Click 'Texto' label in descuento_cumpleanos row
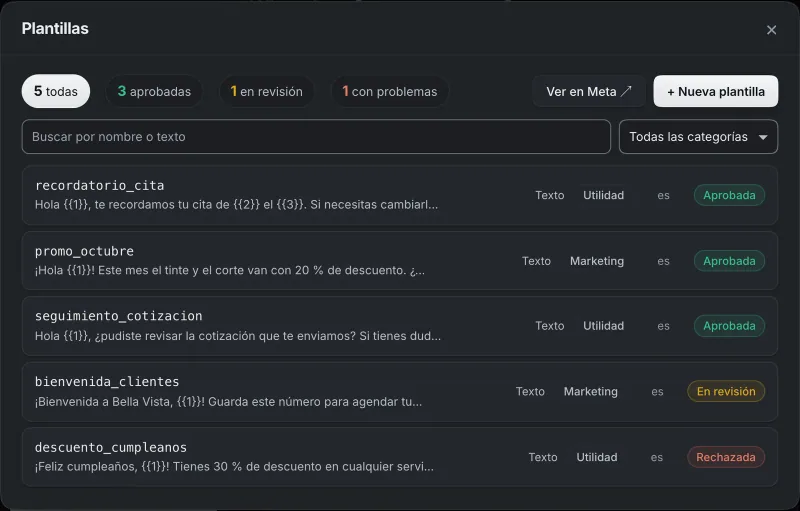Screen dimensions: 800x511 pos(543,457)
